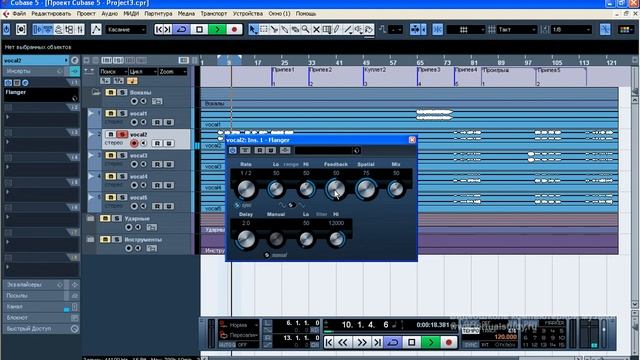Open the quantize 1/8 dropdown

click(x=571, y=29)
